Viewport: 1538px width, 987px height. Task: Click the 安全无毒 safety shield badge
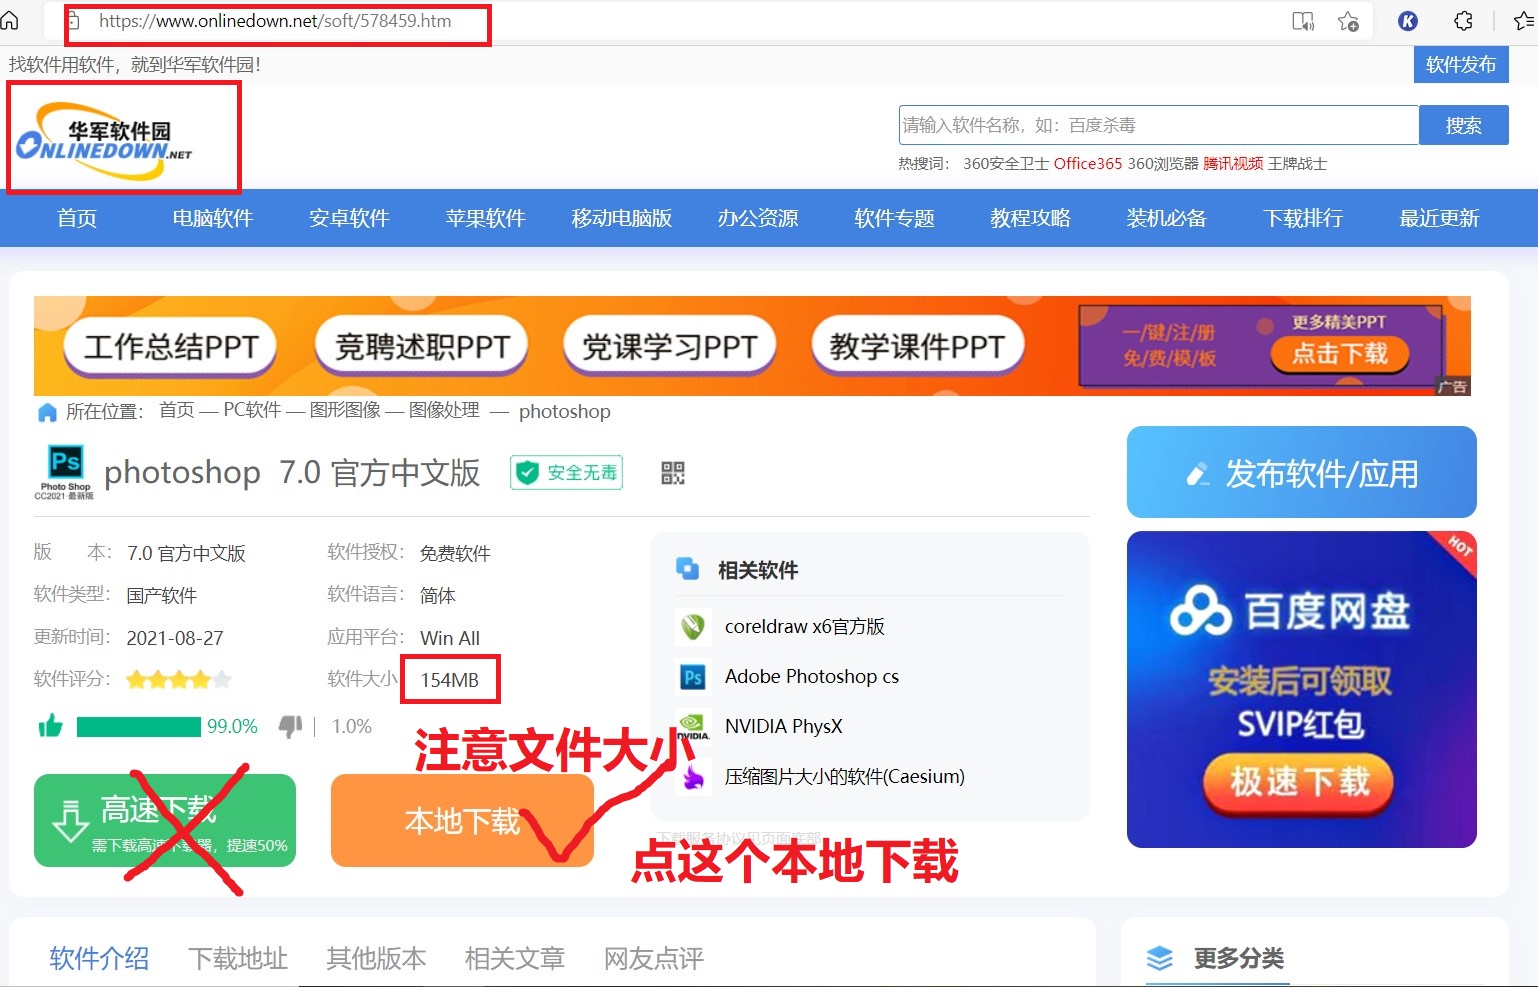coord(565,472)
